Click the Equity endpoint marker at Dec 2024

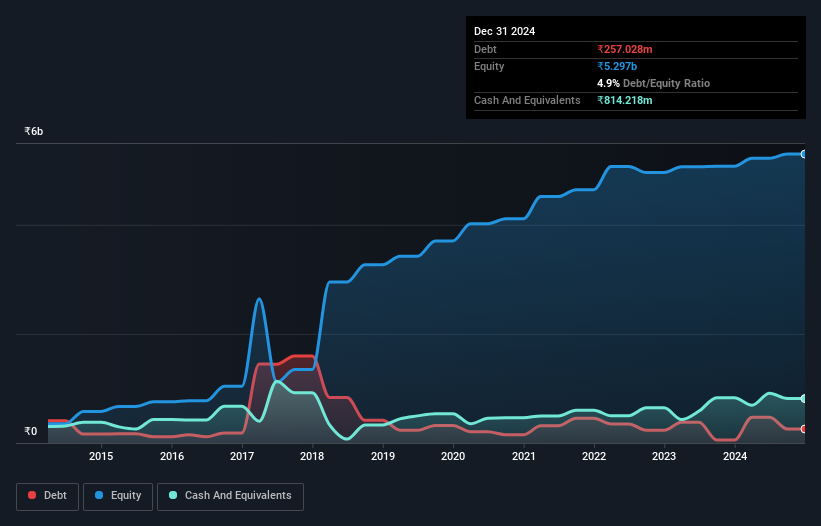point(804,154)
